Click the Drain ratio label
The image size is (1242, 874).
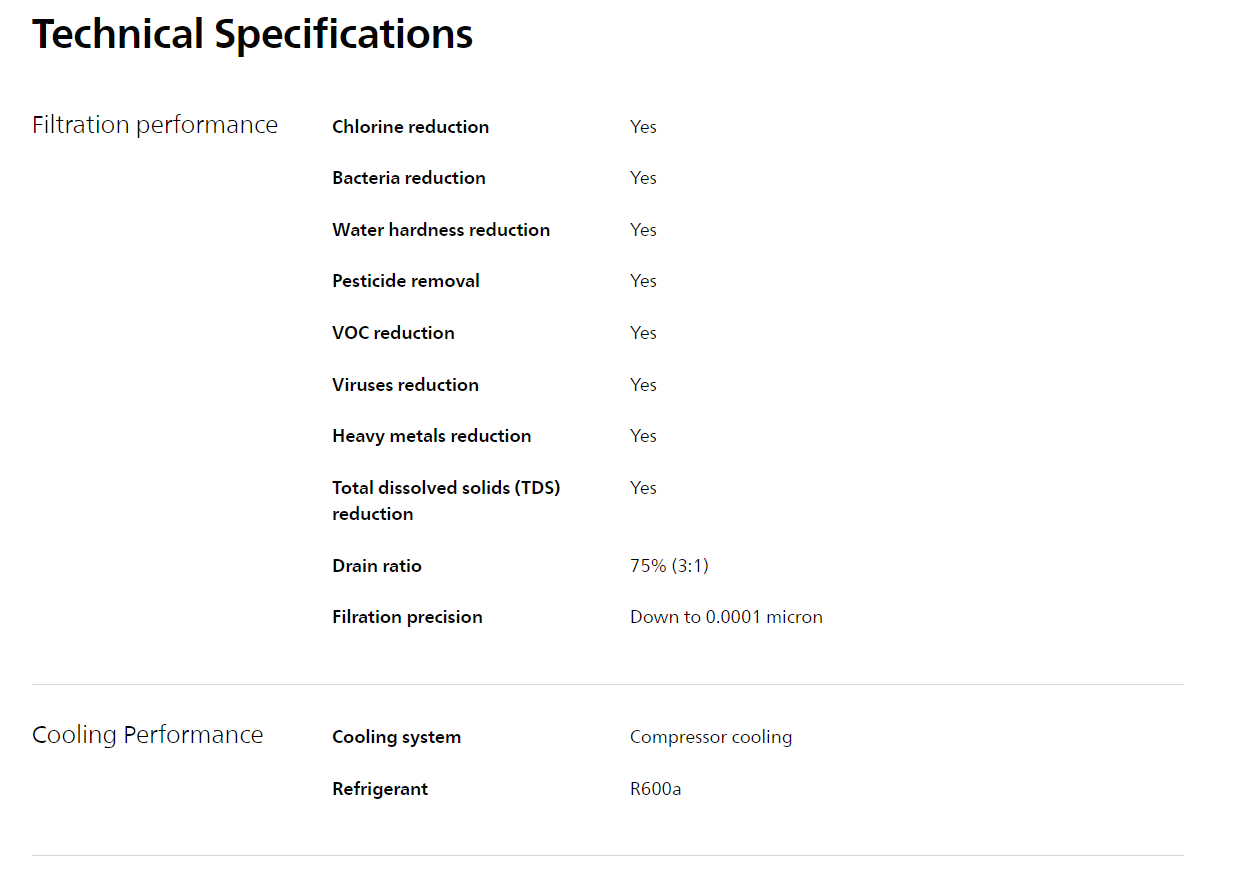point(377,566)
